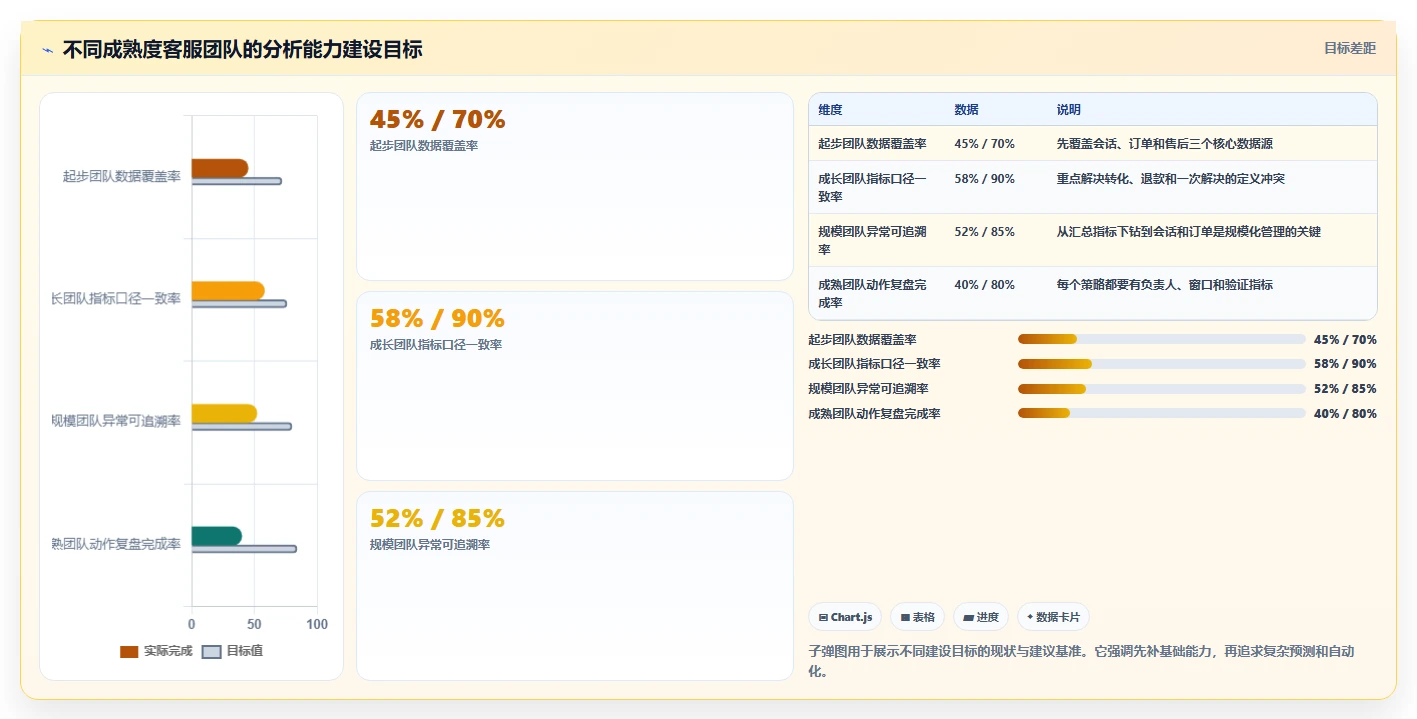Viewport: 1417px width, 719px height.
Task: Click description 重点解决转化、退款和一次解决的定义冲突
Action: [x=1171, y=179]
